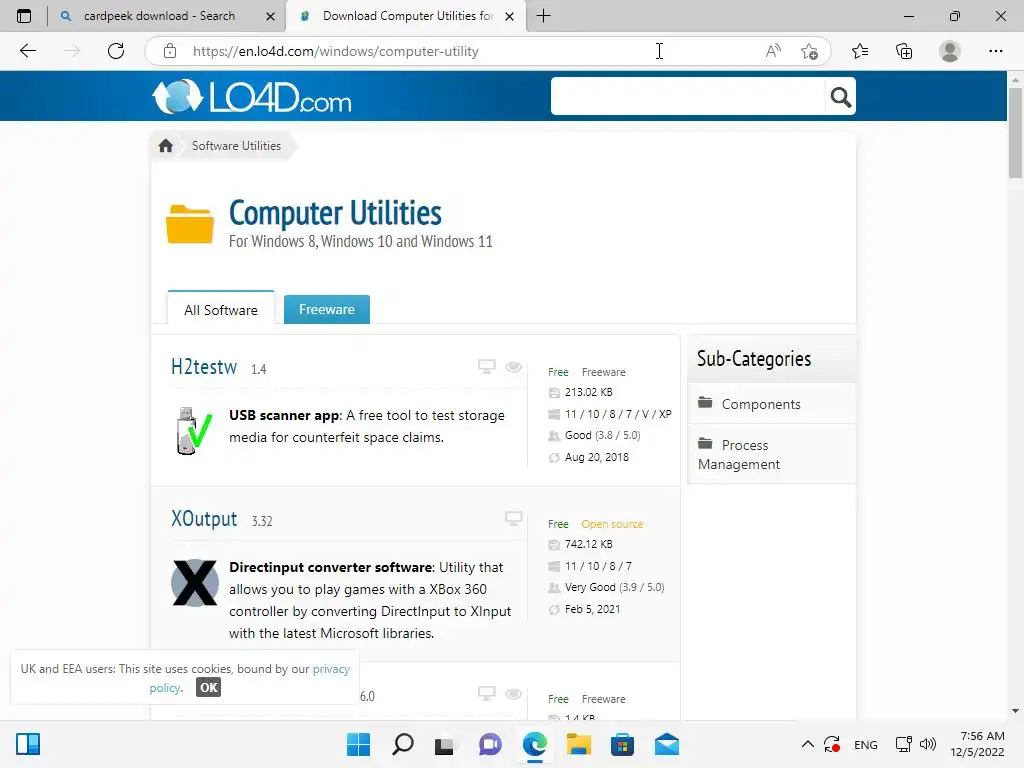Open taskbar Search icon
This screenshot has width=1024, height=768.
402,744
